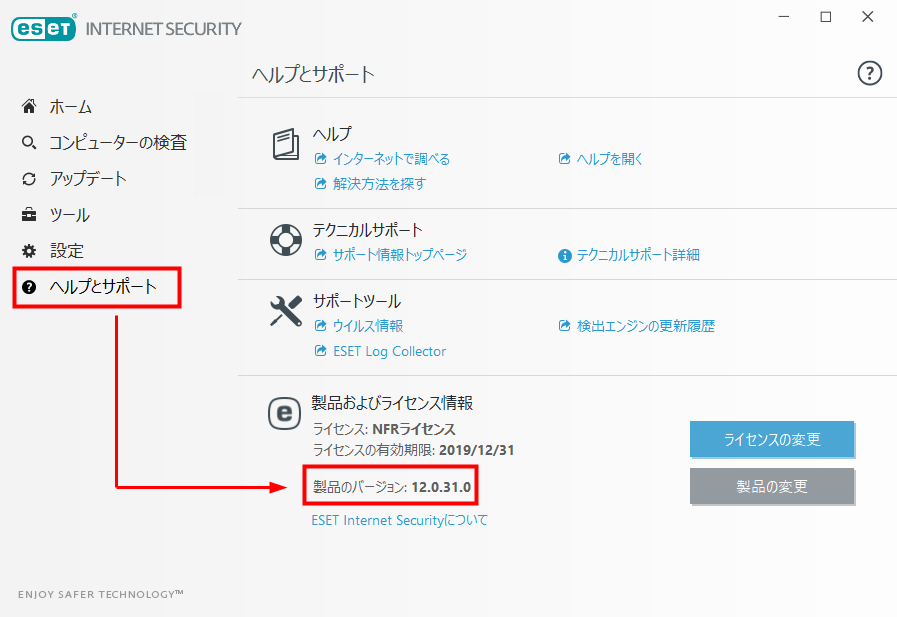Launch the ESET Log Collector link
897x617 pixels.
coord(389,351)
